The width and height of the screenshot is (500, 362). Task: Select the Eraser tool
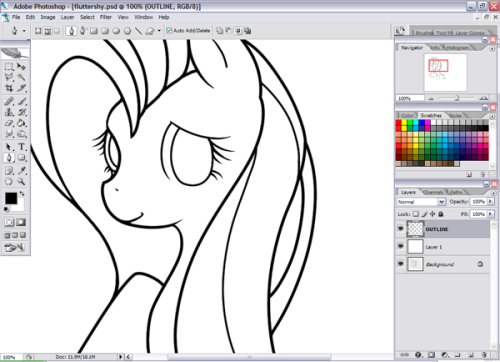[x=9, y=123]
